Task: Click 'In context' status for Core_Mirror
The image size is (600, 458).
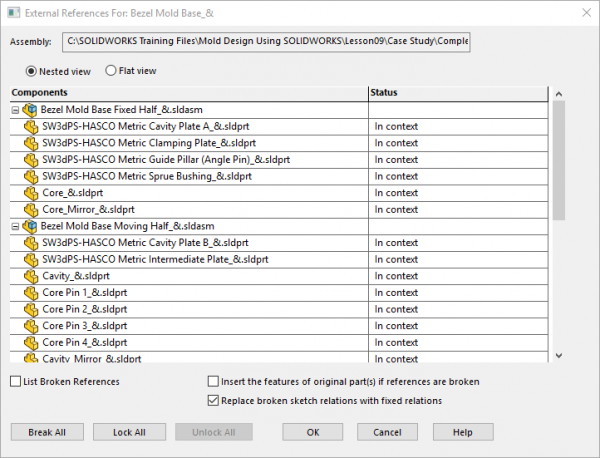Action: pos(396,210)
